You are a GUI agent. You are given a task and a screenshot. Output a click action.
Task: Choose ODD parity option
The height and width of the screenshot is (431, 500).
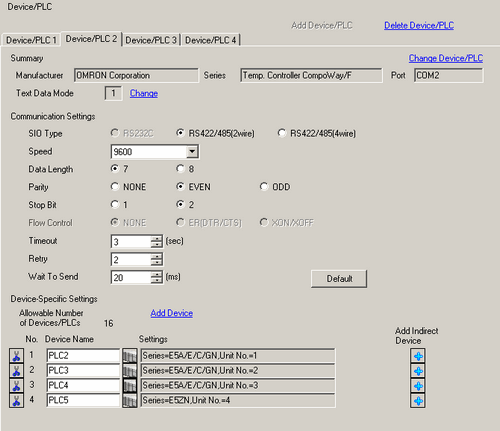click(x=275, y=187)
